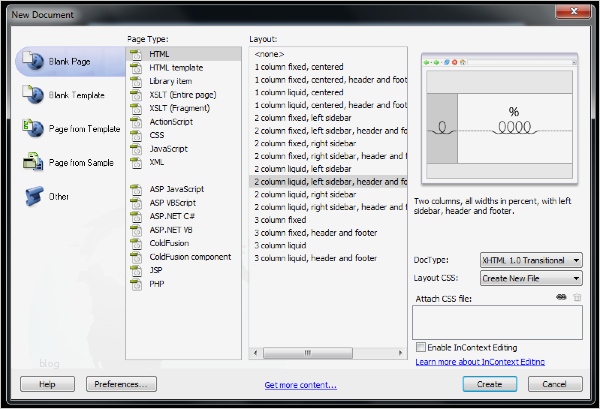Click the ColdFusion file icon
This screenshot has width=600, height=409.
tap(136, 244)
